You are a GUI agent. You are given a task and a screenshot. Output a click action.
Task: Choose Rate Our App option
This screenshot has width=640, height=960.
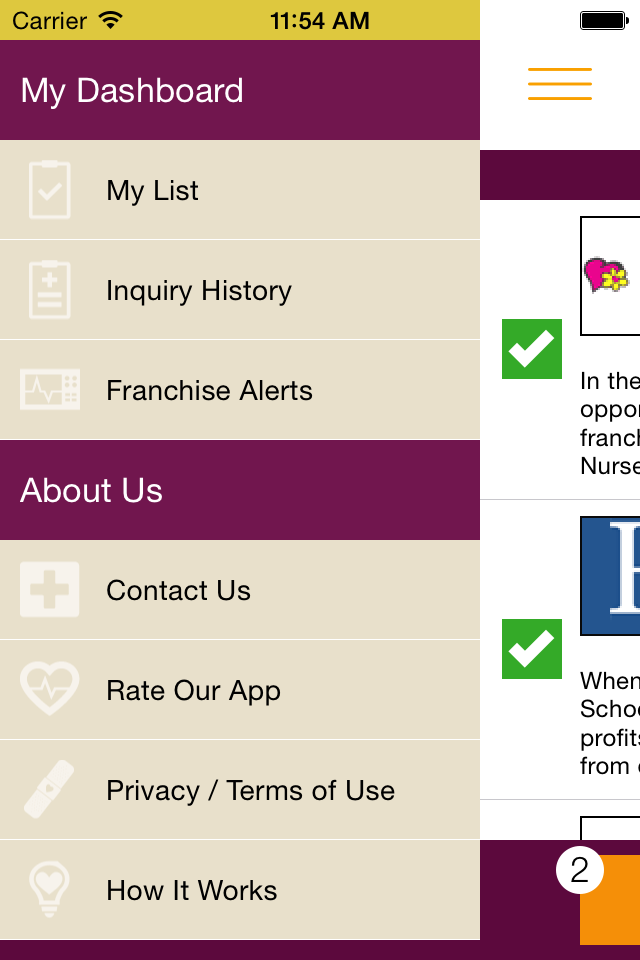tap(193, 690)
